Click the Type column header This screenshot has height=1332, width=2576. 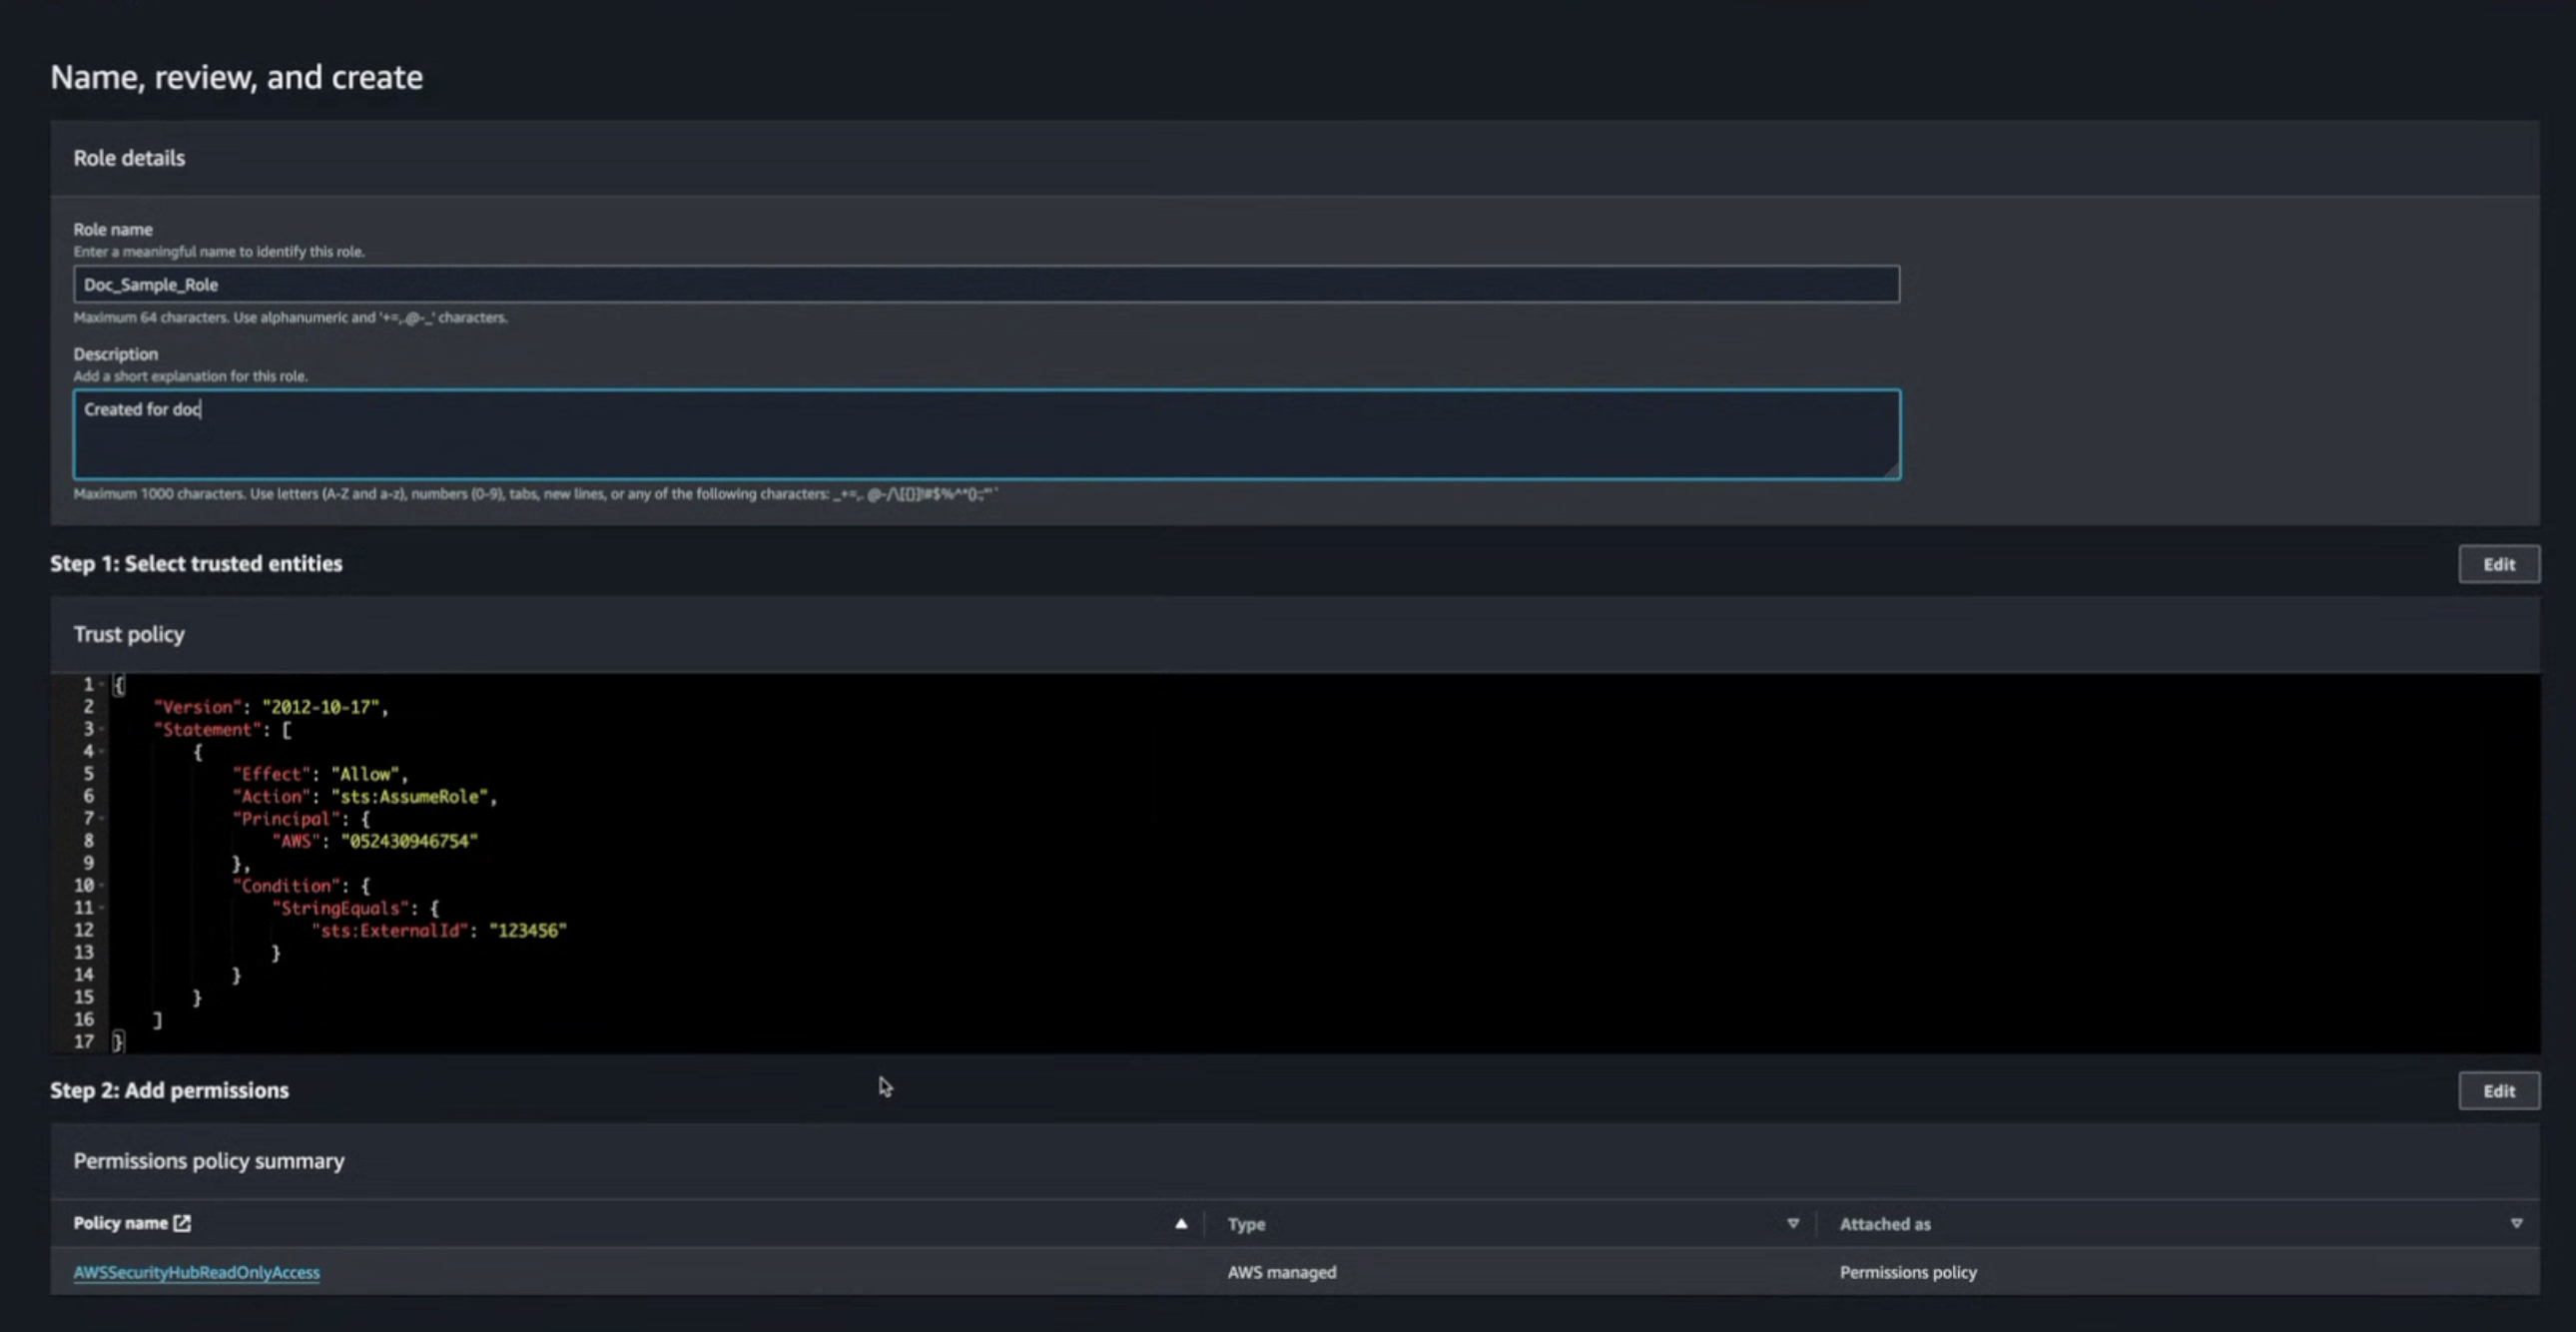pyautogui.click(x=1246, y=1224)
